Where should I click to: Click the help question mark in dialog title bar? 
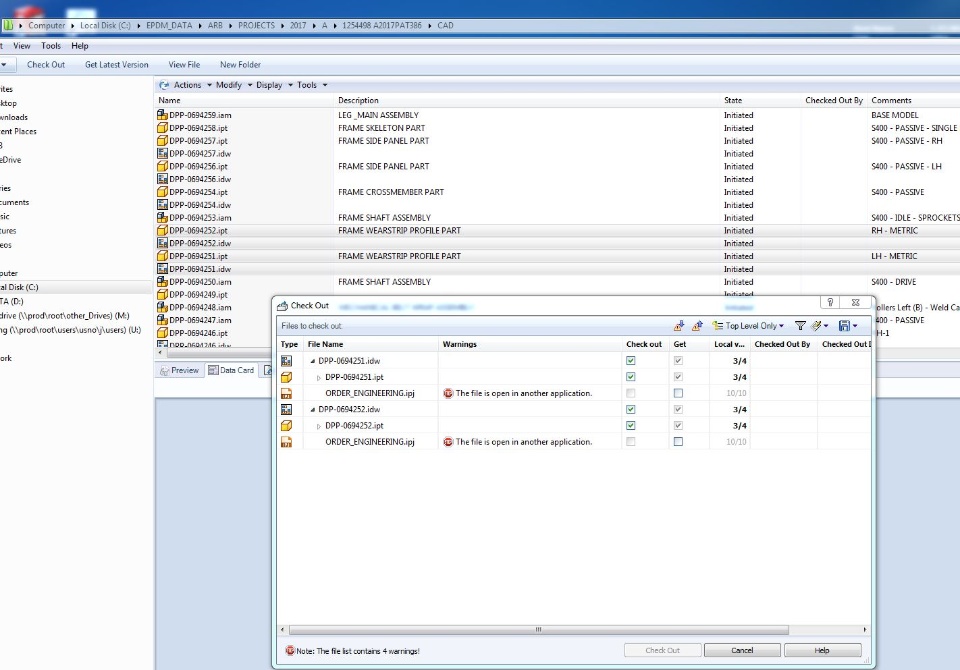tap(830, 303)
